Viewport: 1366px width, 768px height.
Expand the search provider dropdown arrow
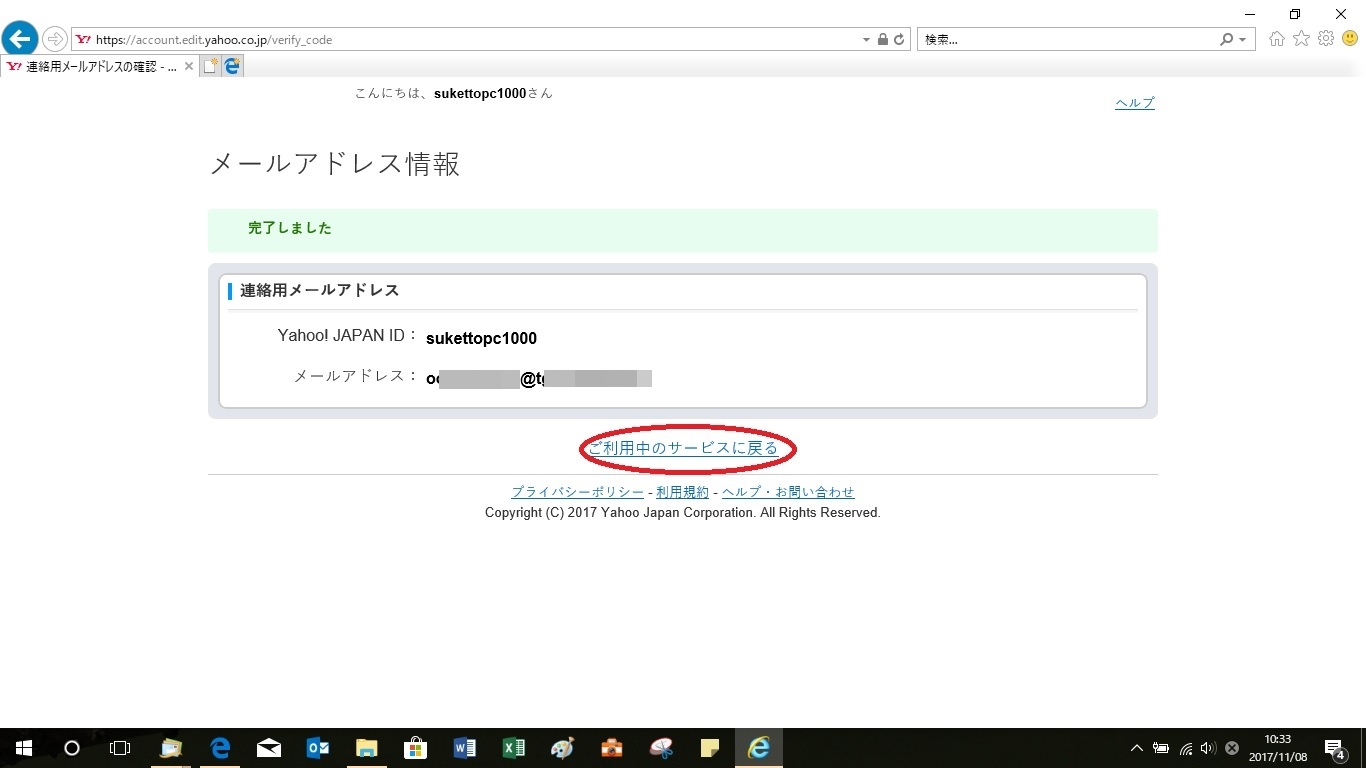click(x=1243, y=40)
